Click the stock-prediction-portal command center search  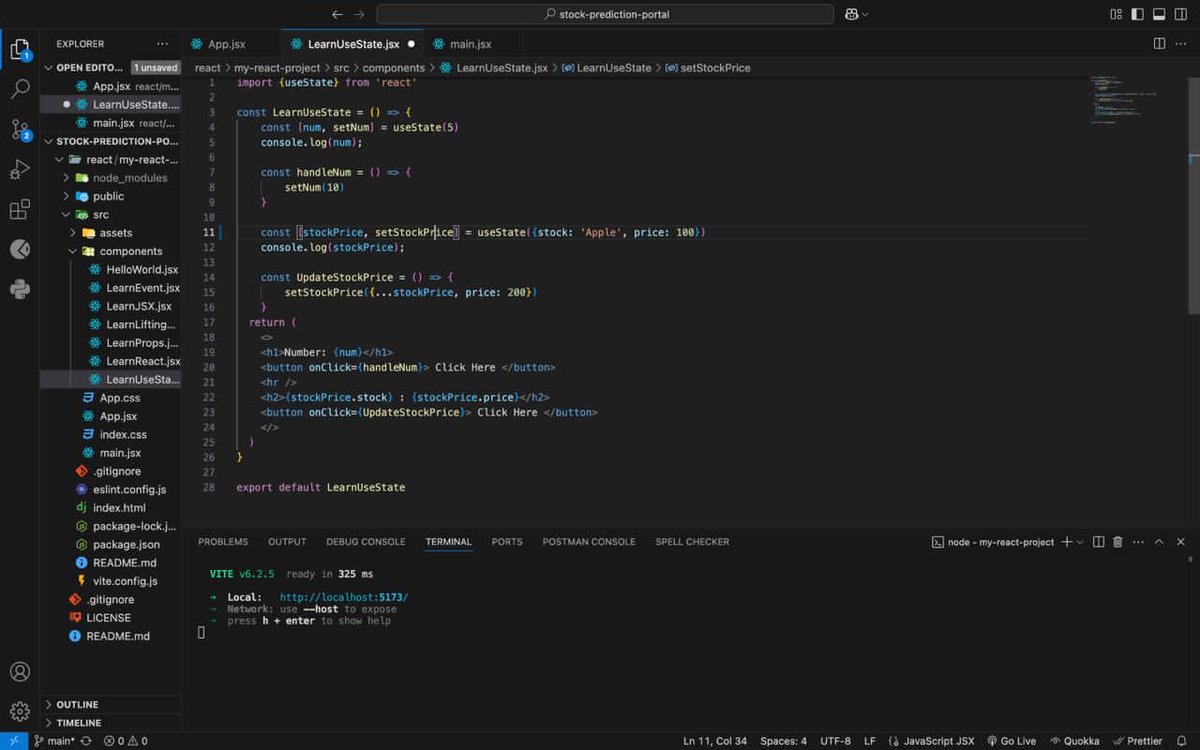[x=605, y=14]
